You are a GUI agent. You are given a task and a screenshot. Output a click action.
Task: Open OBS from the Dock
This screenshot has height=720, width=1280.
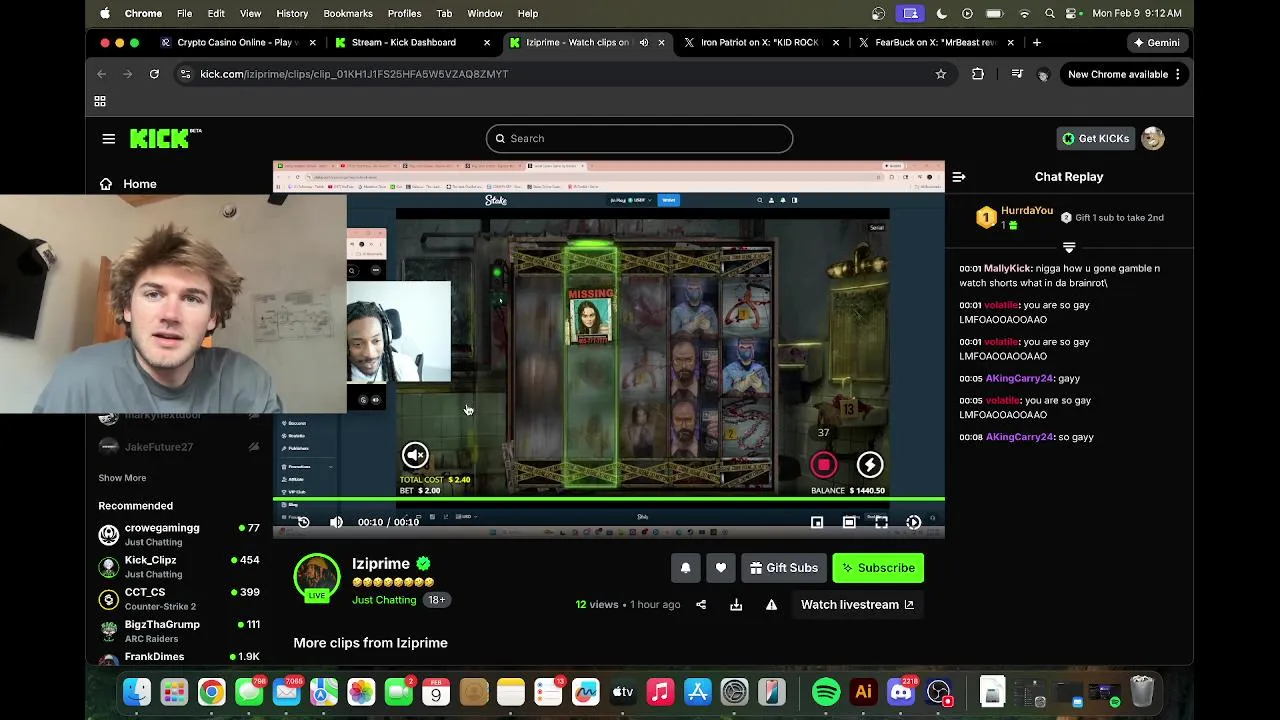(x=938, y=692)
